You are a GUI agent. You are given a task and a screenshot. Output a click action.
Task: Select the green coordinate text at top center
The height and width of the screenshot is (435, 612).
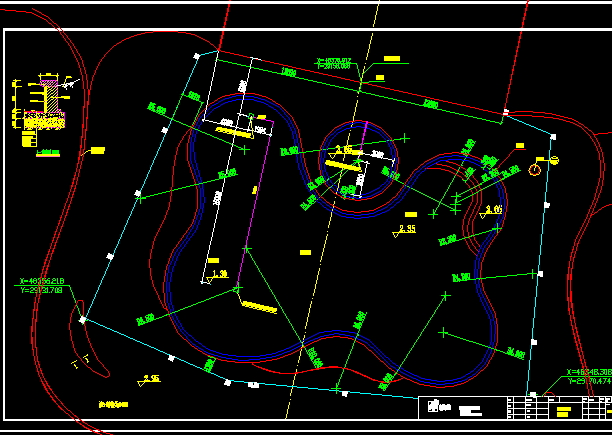point(334,64)
